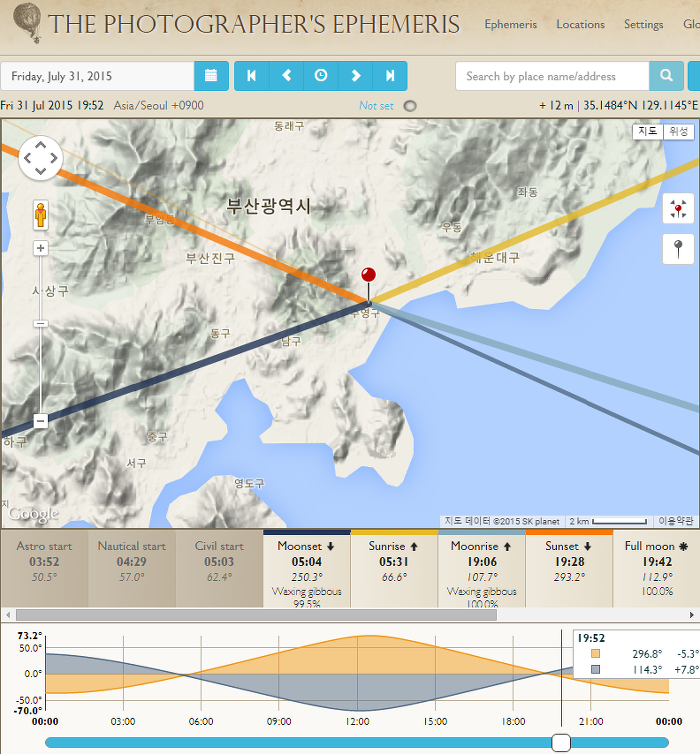Open the Ephemeris menu

coord(511,24)
